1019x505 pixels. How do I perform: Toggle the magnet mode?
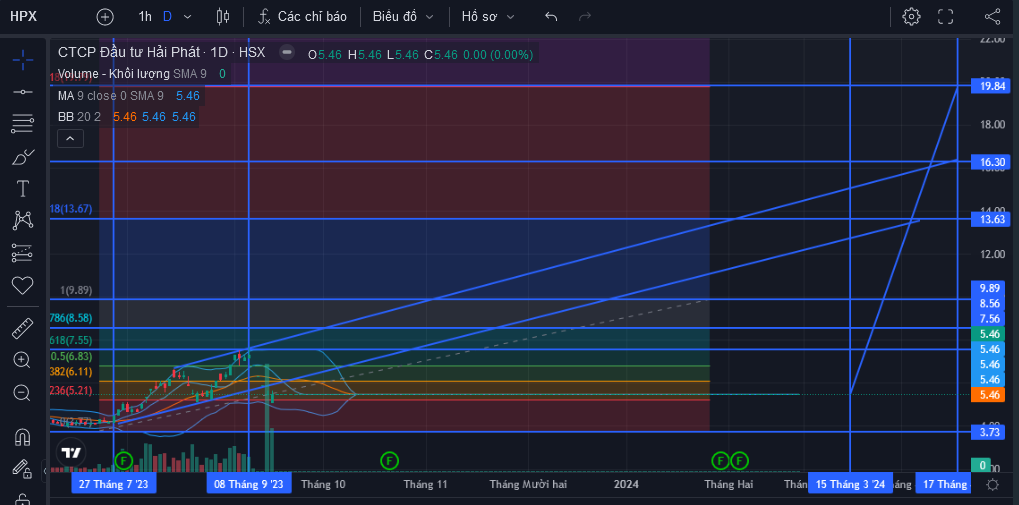coord(23,436)
